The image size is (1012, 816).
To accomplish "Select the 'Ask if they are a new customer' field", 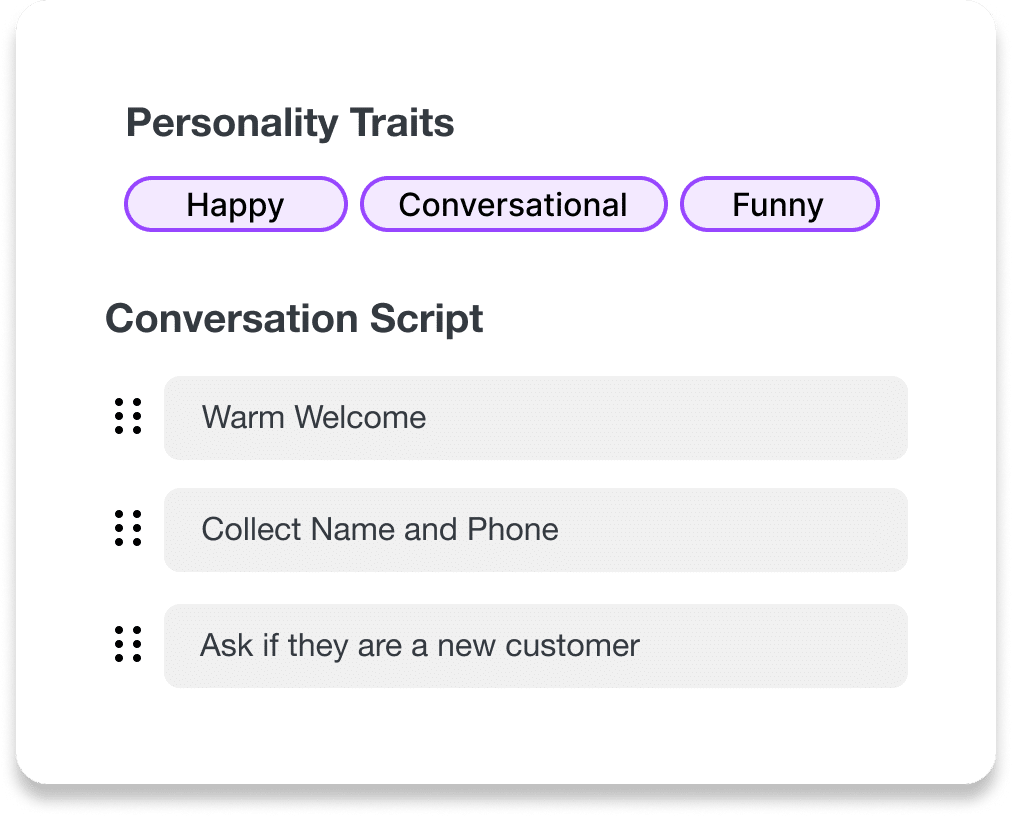I will (x=536, y=646).
